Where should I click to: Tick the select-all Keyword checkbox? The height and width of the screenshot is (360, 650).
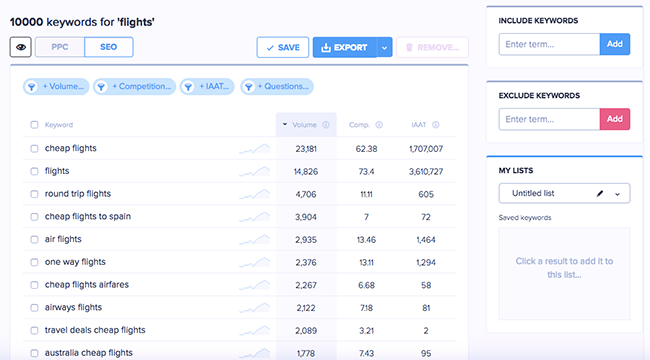34,125
